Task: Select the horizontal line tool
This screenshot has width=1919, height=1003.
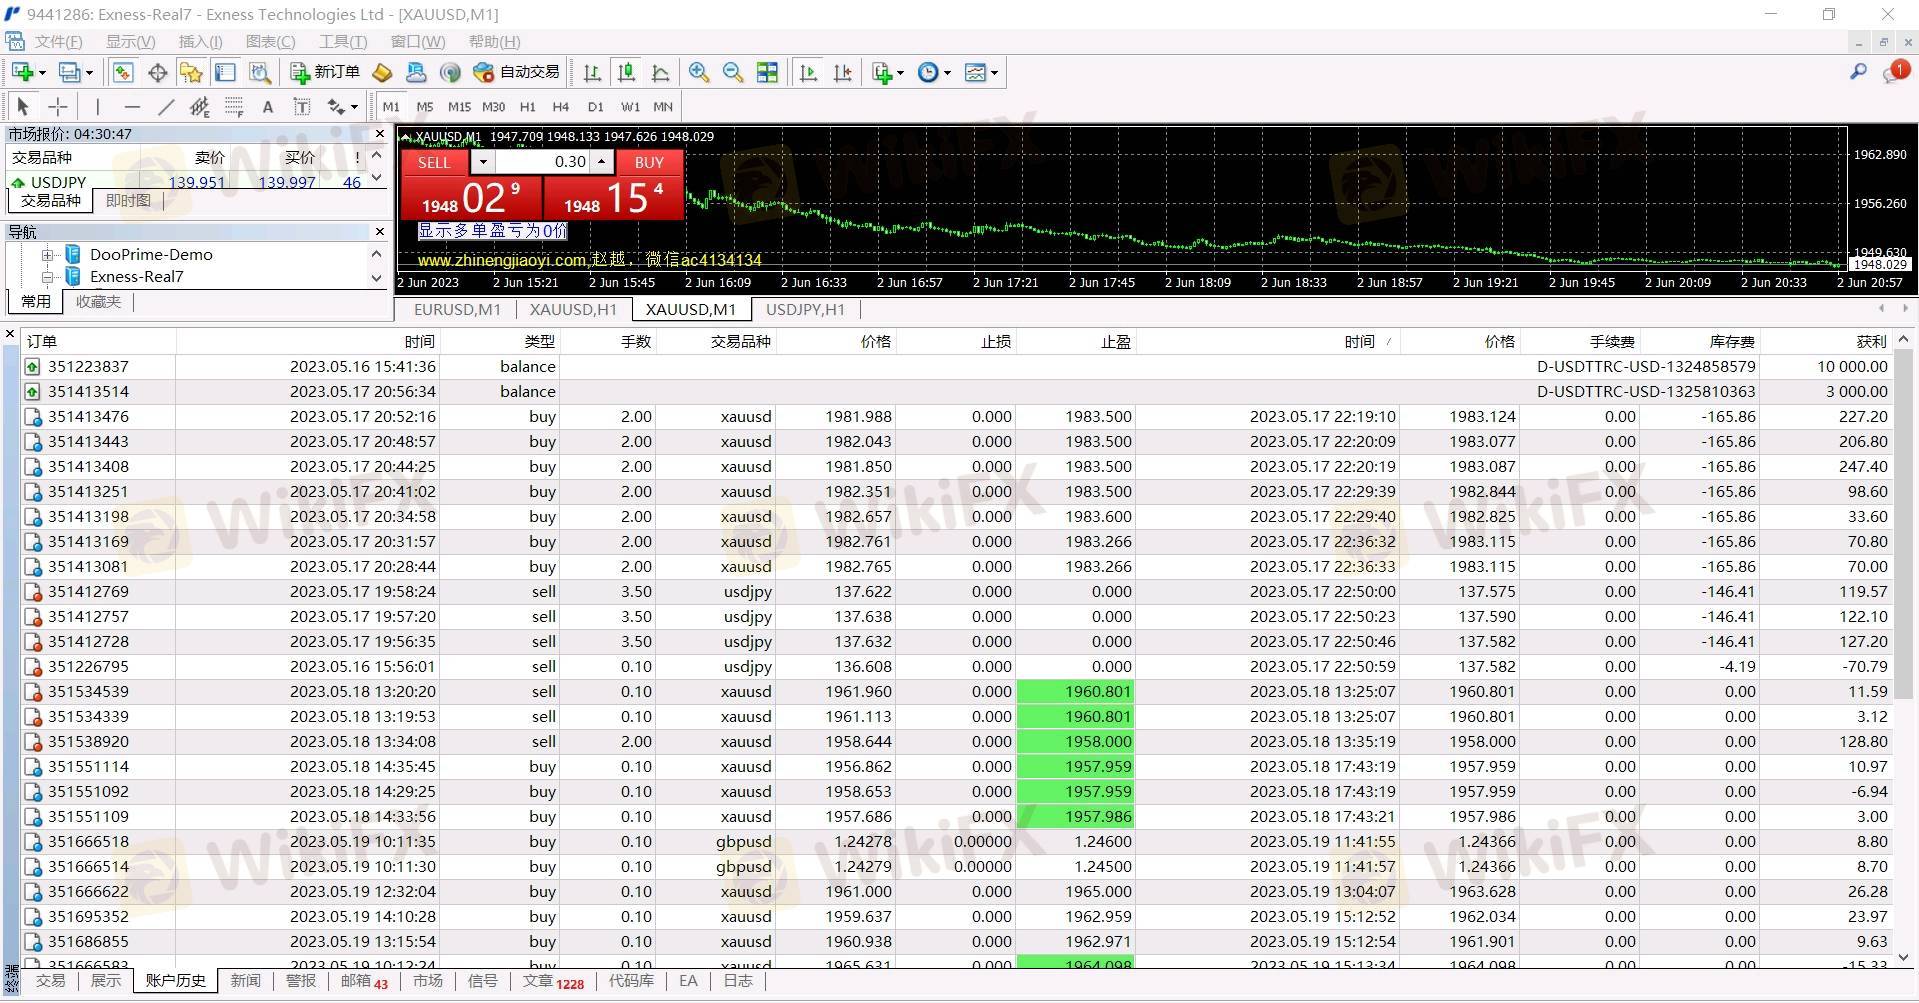Action: (x=132, y=106)
